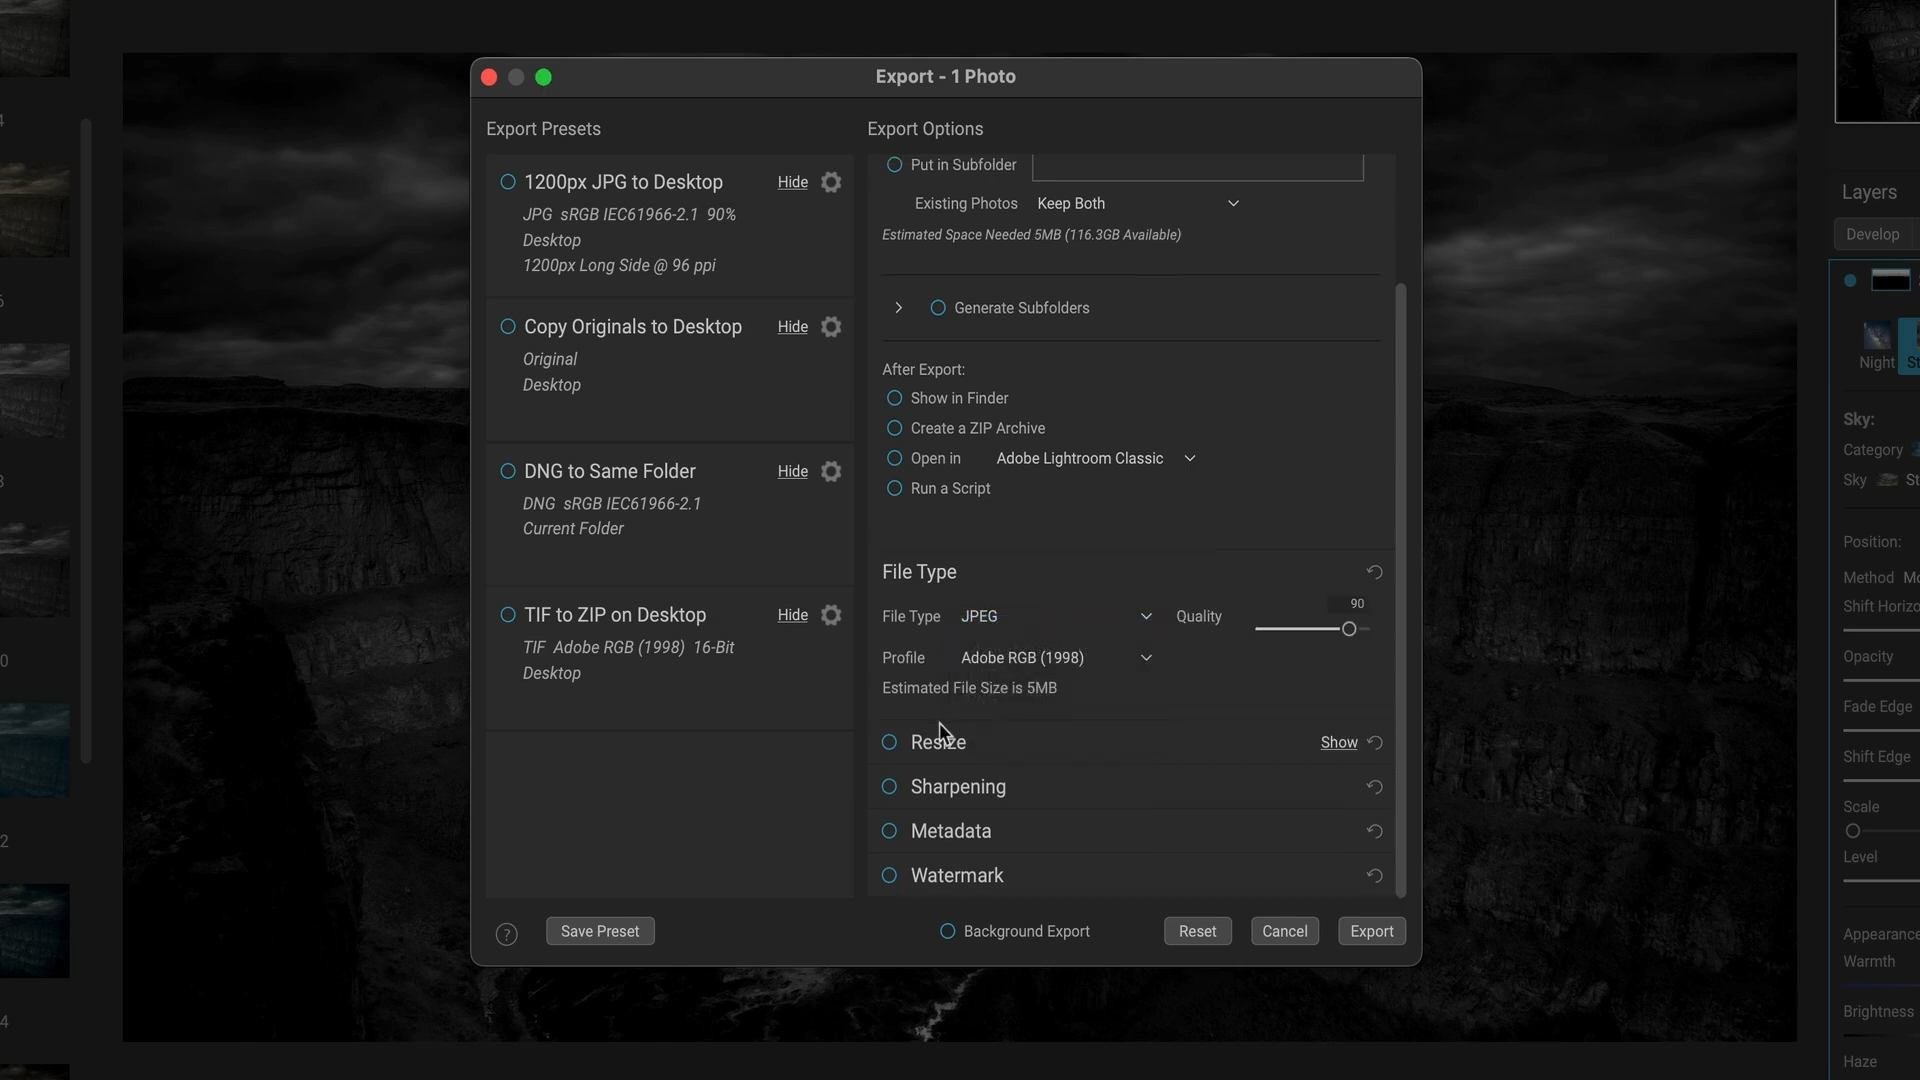Click gear icon beside TIF to ZIP preset
This screenshot has height=1080, width=1920.
click(831, 615)
